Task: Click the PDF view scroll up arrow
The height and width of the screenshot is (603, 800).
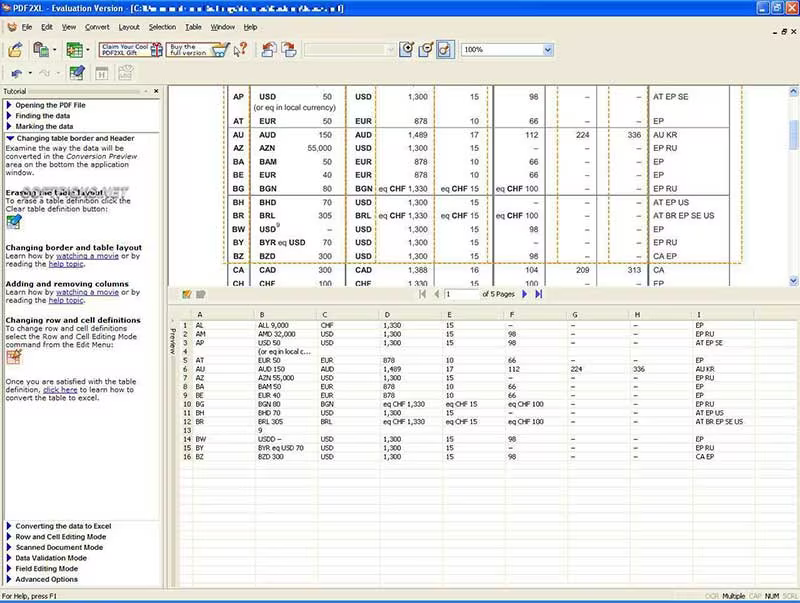Action: (793, 92)
